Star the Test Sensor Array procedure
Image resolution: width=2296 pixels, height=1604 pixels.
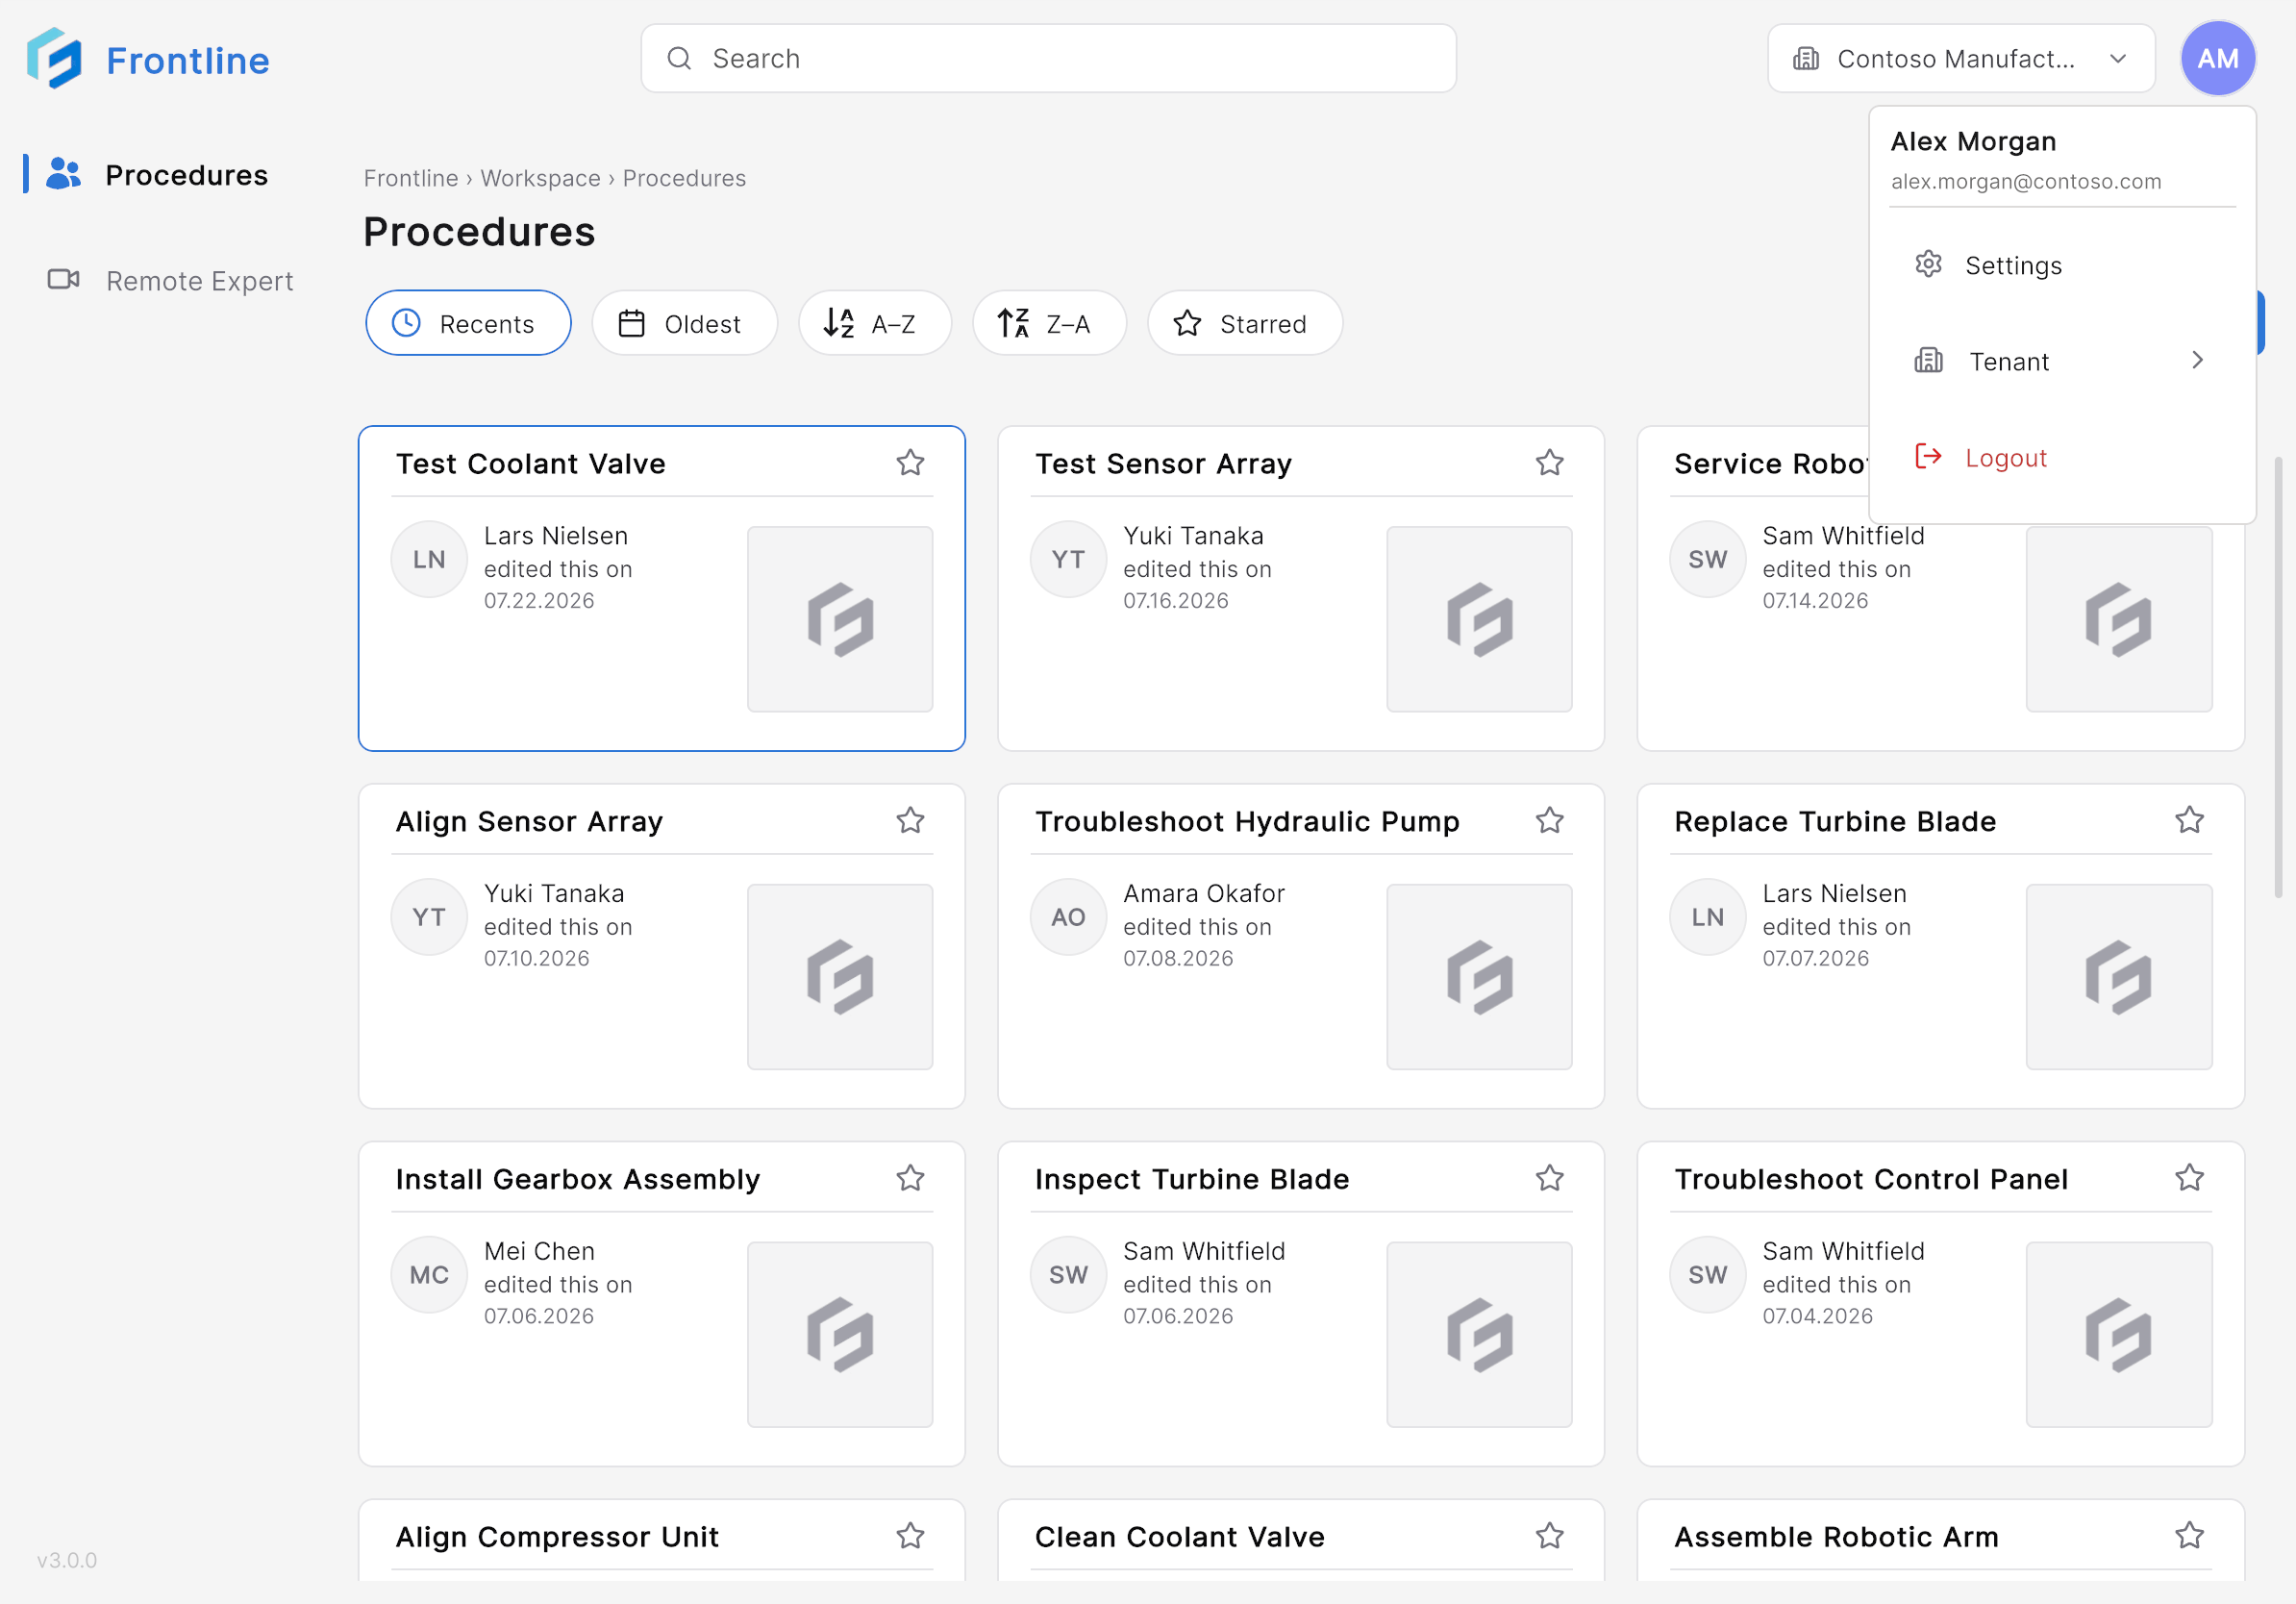(1549, 462)
